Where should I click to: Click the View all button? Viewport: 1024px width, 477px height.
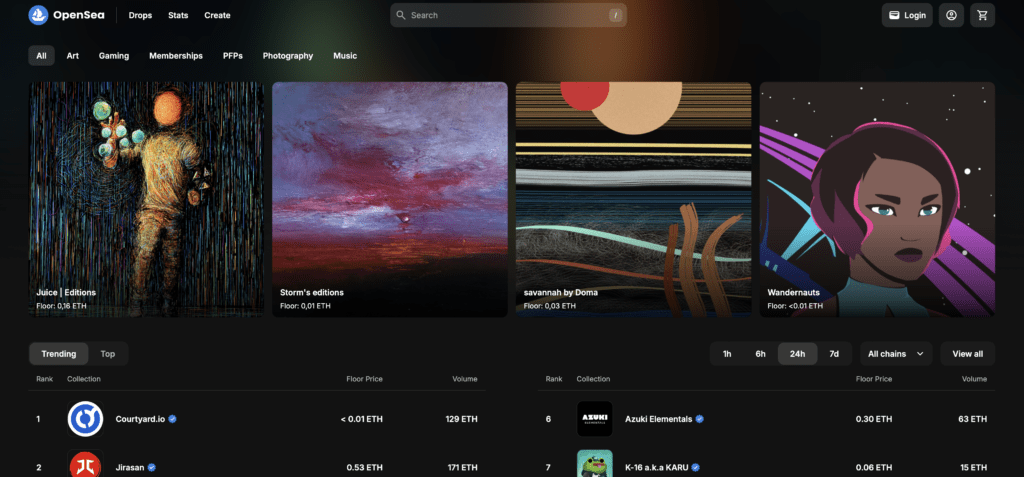click(967, 354)
